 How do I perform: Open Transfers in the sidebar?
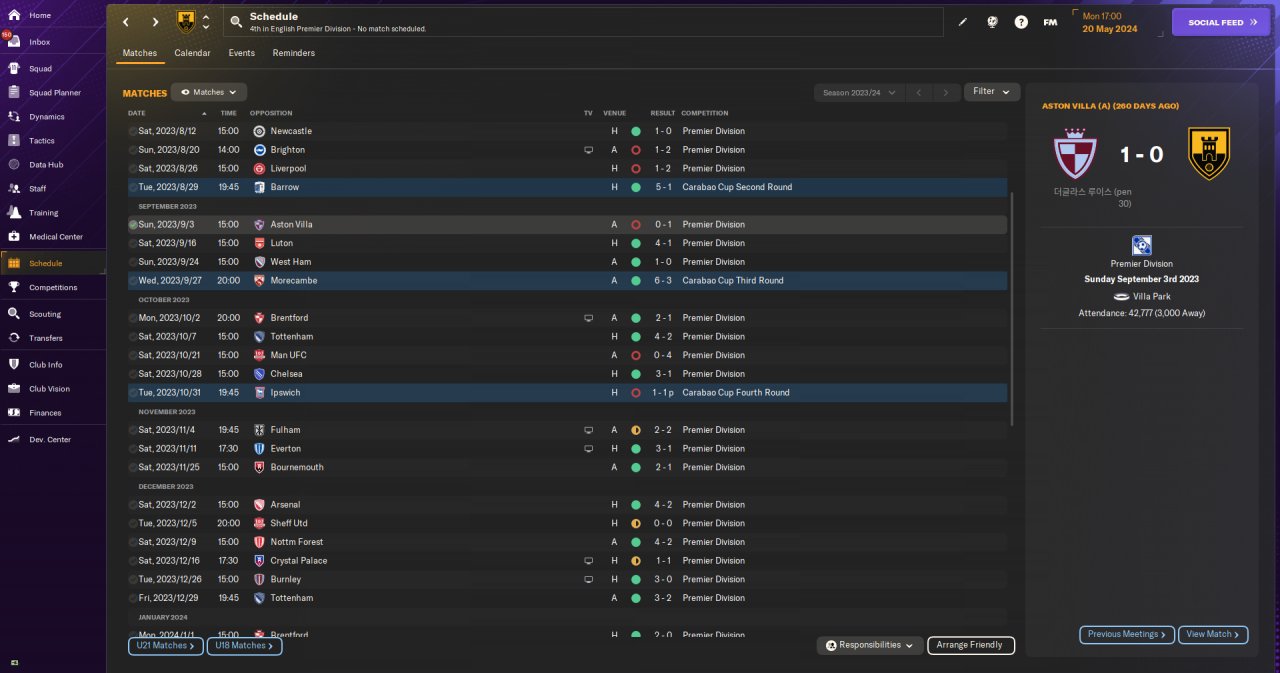pyautogui.click(x=46, y=338)
